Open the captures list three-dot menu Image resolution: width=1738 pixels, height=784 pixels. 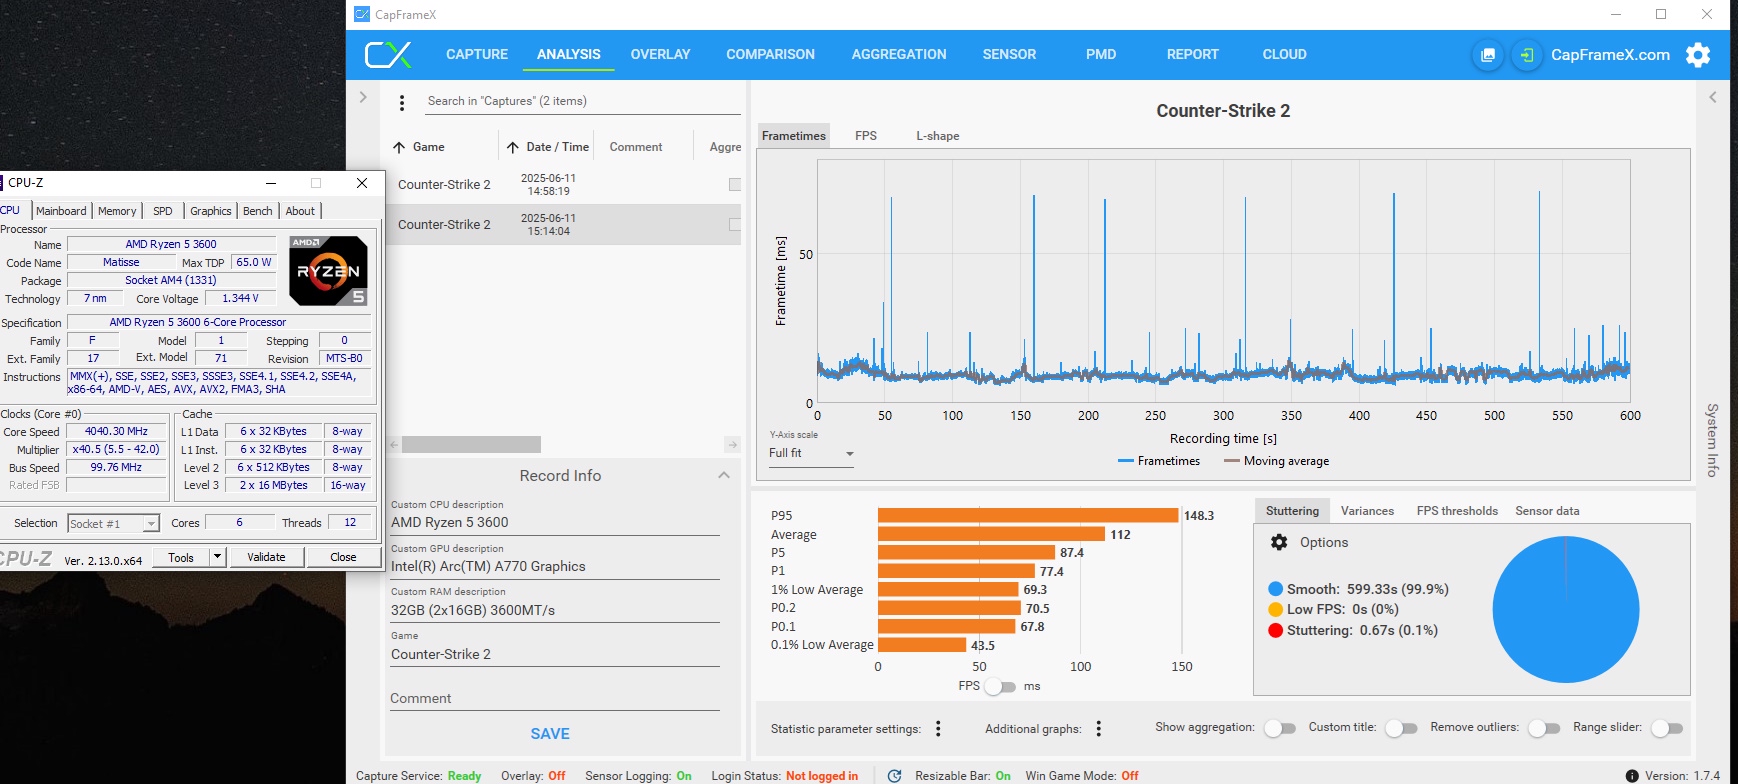[x=402, y=102]
